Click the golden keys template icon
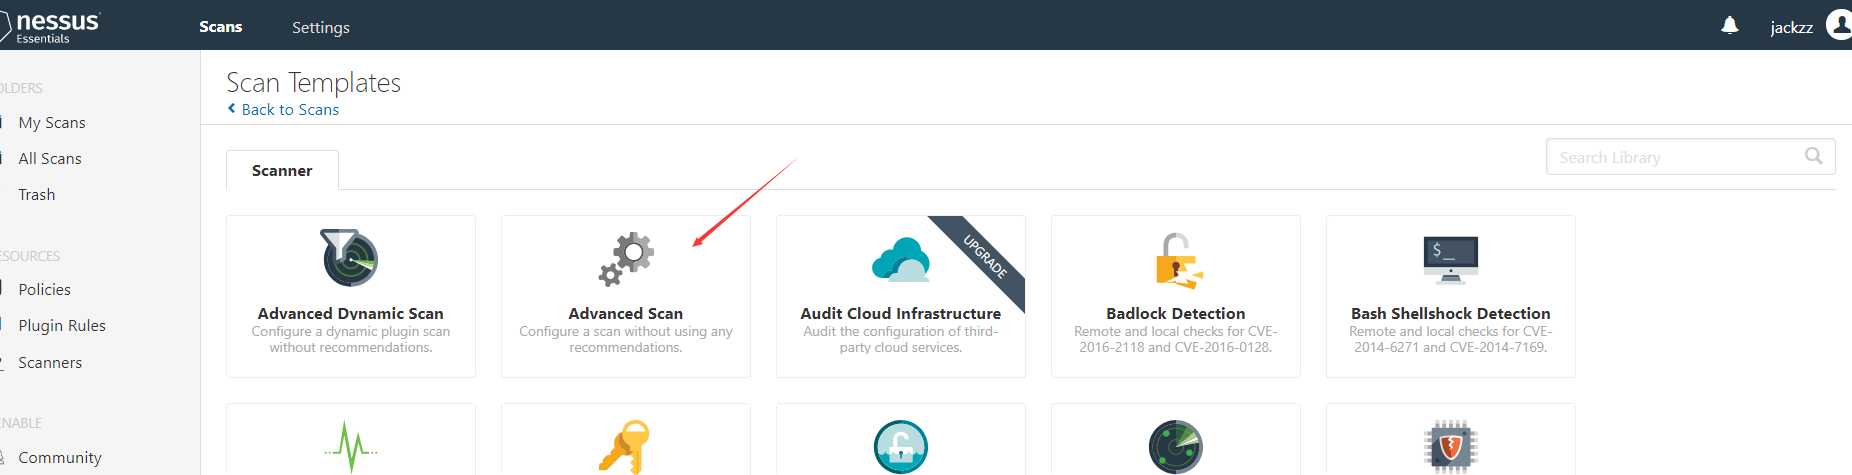The image size is (1852, 475). [x=625, y=447]
